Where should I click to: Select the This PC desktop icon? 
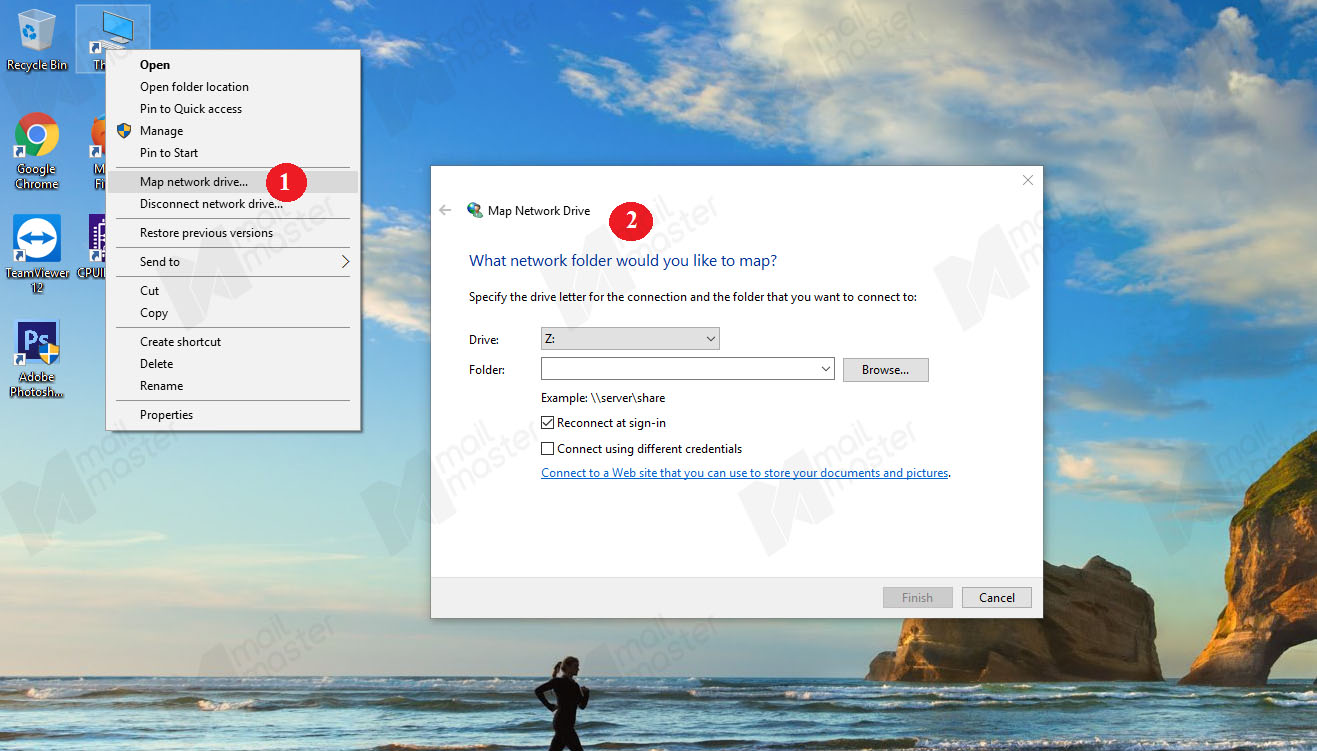click(x=111, y=39)
